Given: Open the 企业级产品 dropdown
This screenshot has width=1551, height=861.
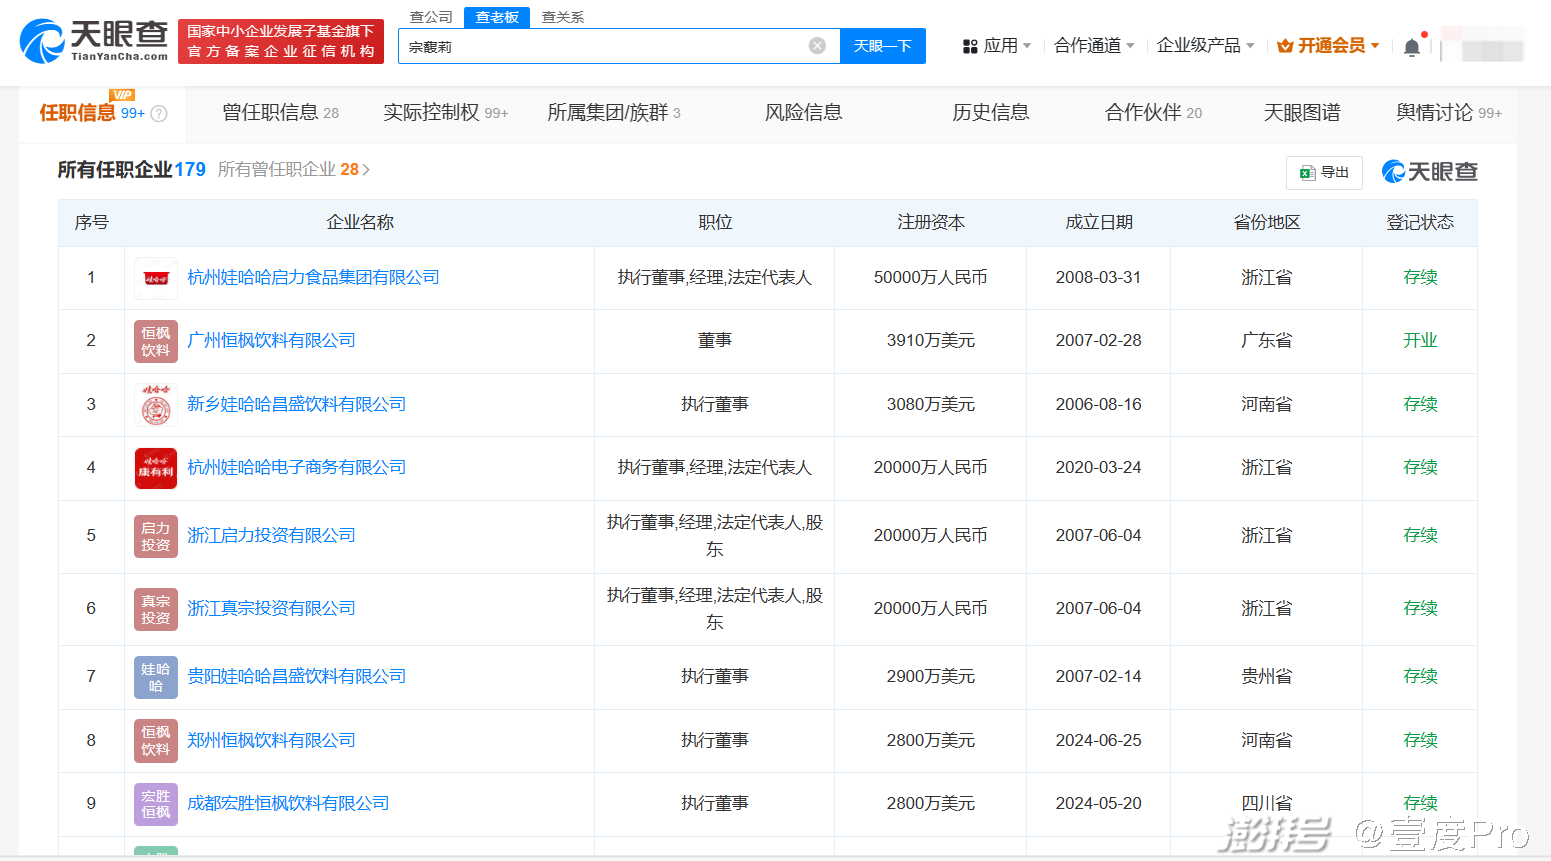Looking at the screenshot, I should point(1204,46).
